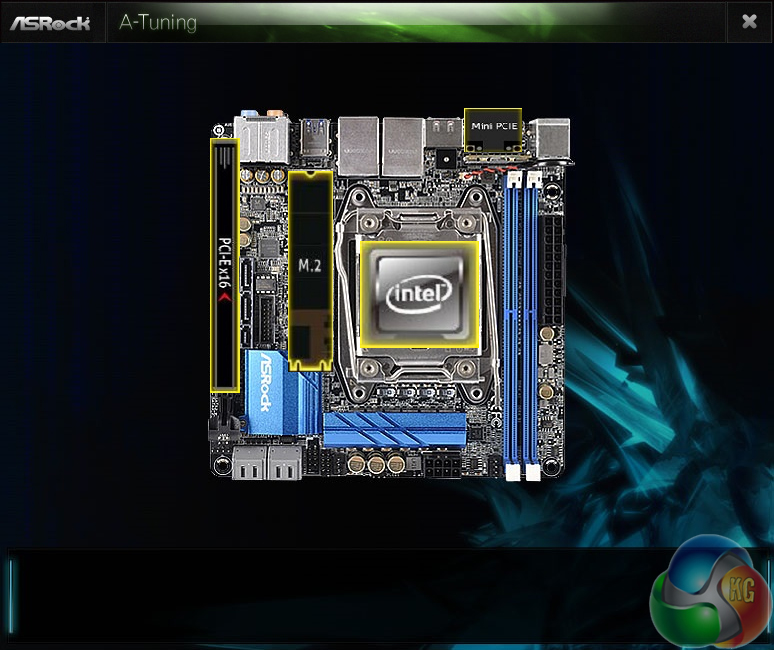
Task: Click the ASRock logo in title bar
Action: coord(50,23)
